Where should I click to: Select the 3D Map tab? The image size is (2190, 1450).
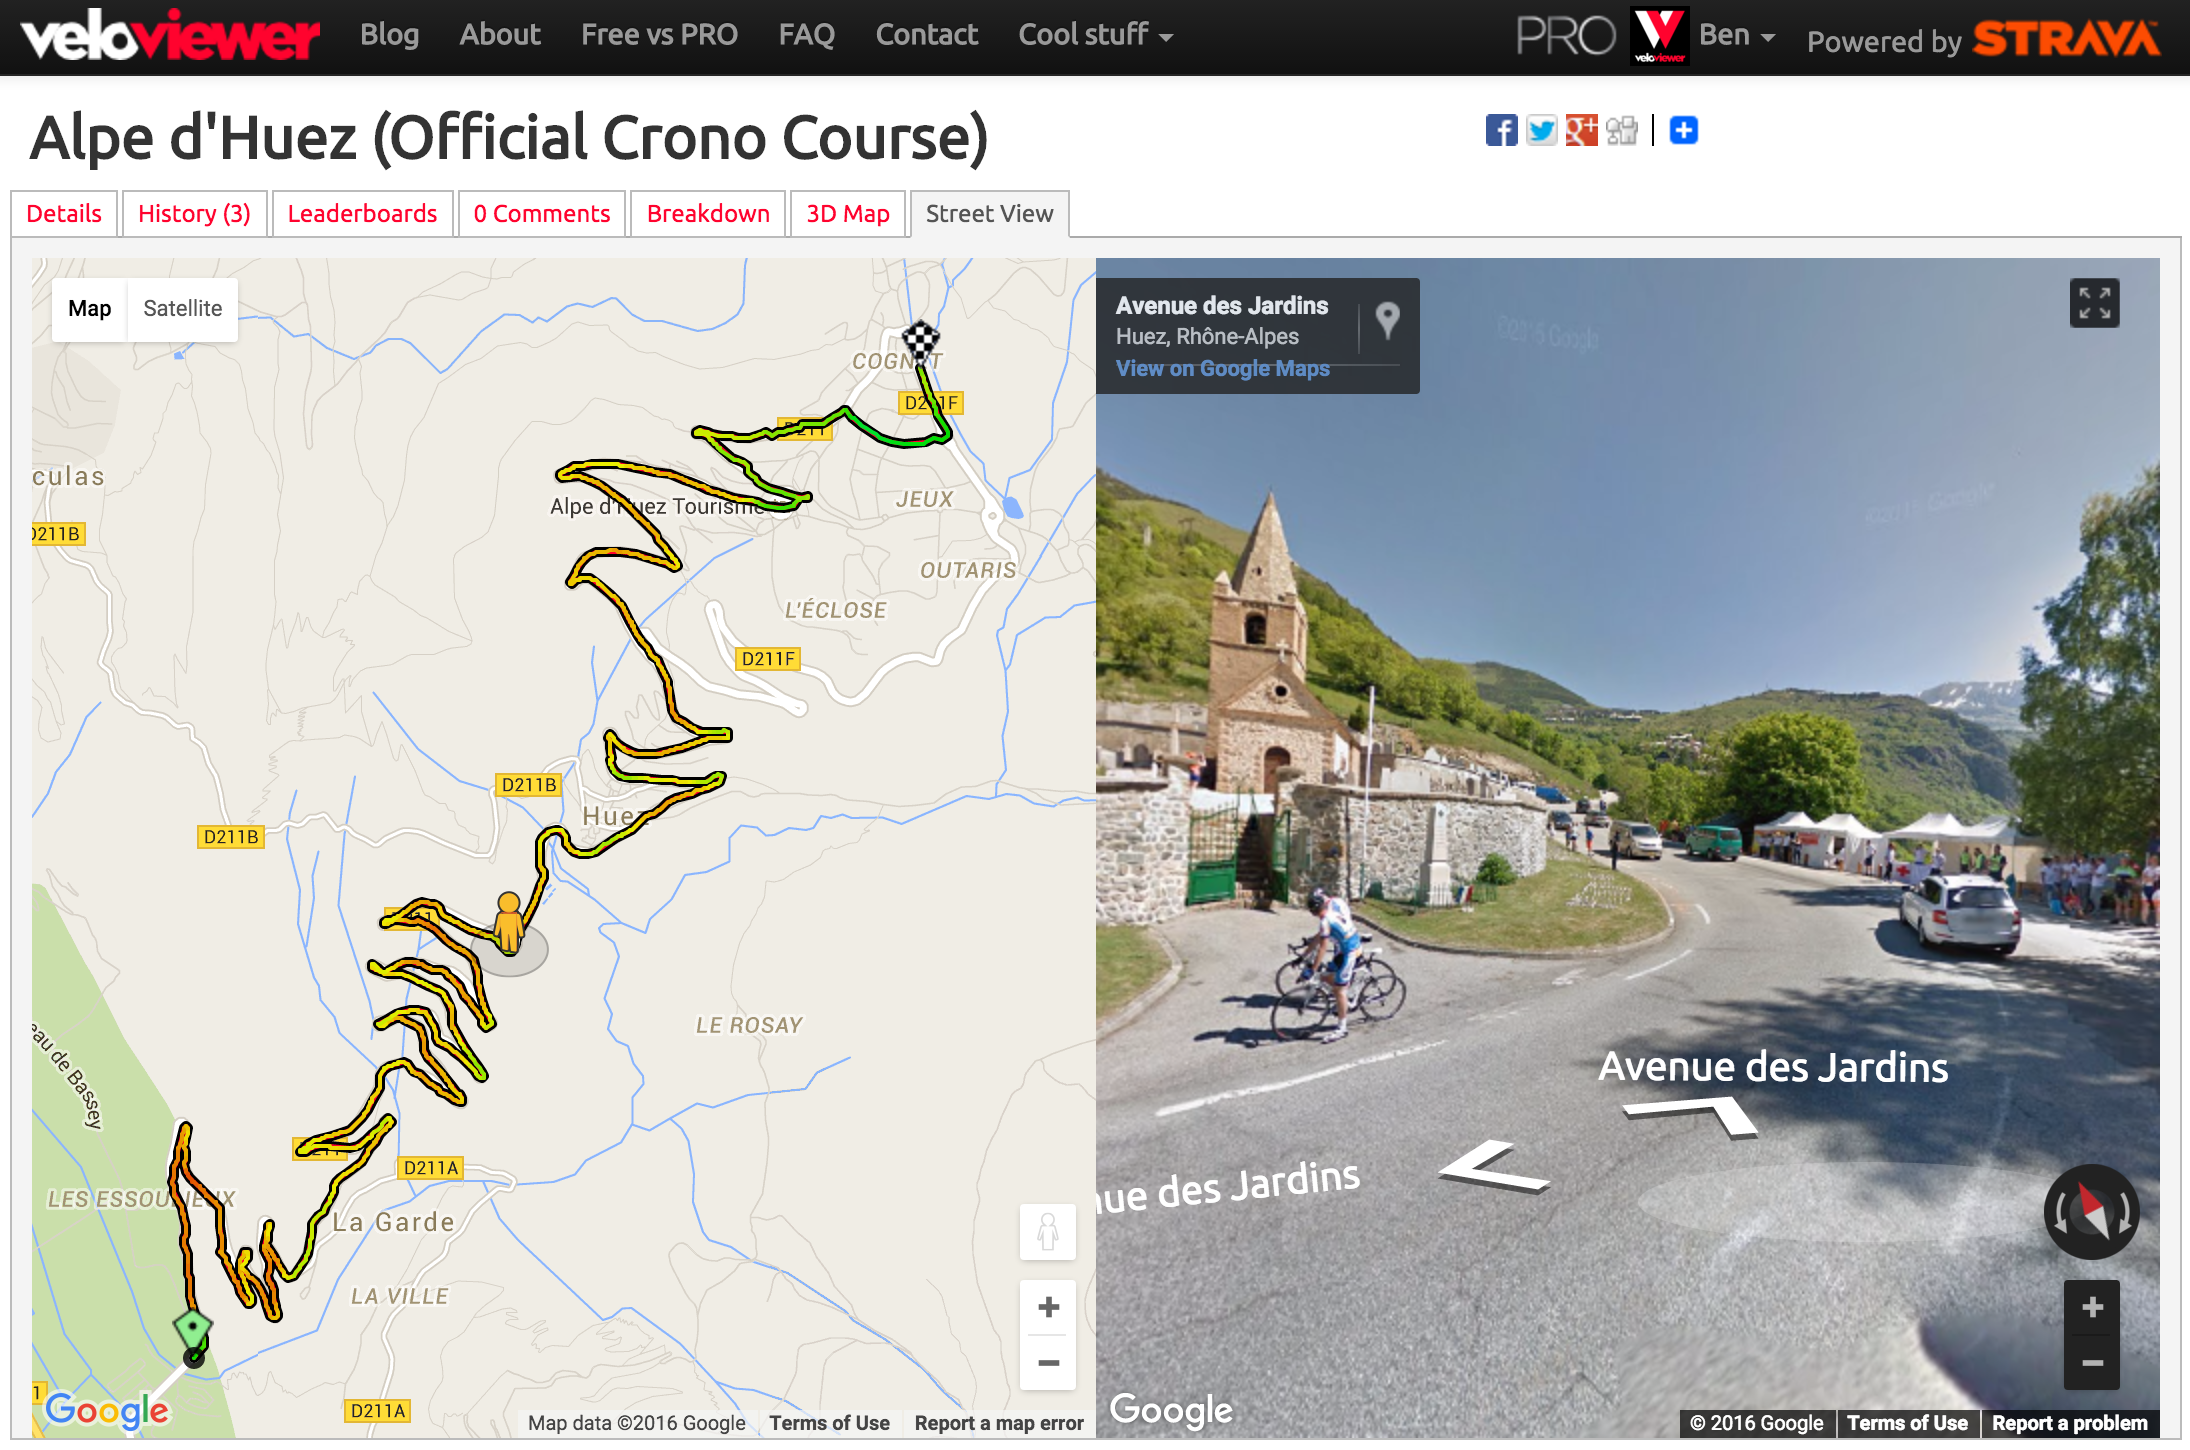click(x=846, y=214)
